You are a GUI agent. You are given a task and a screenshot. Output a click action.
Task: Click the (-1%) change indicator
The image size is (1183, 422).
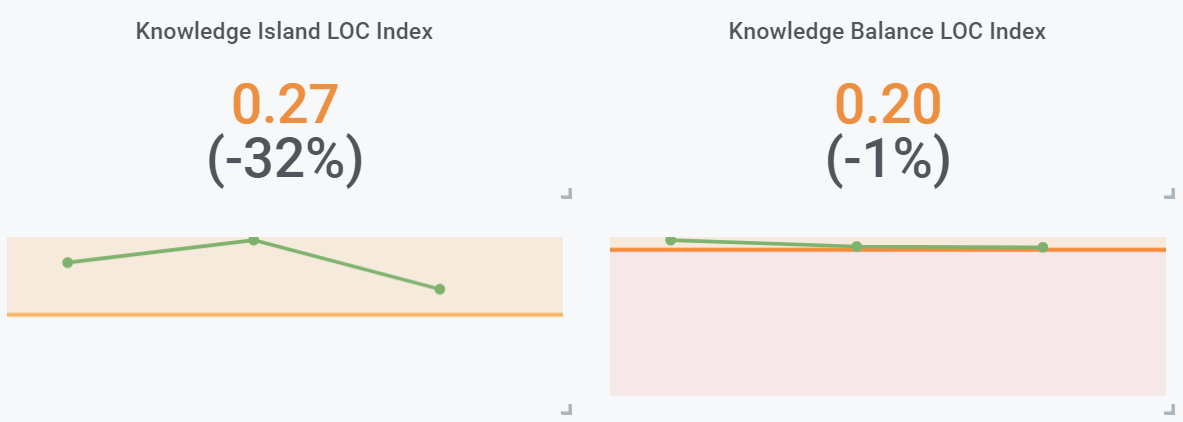887,161
